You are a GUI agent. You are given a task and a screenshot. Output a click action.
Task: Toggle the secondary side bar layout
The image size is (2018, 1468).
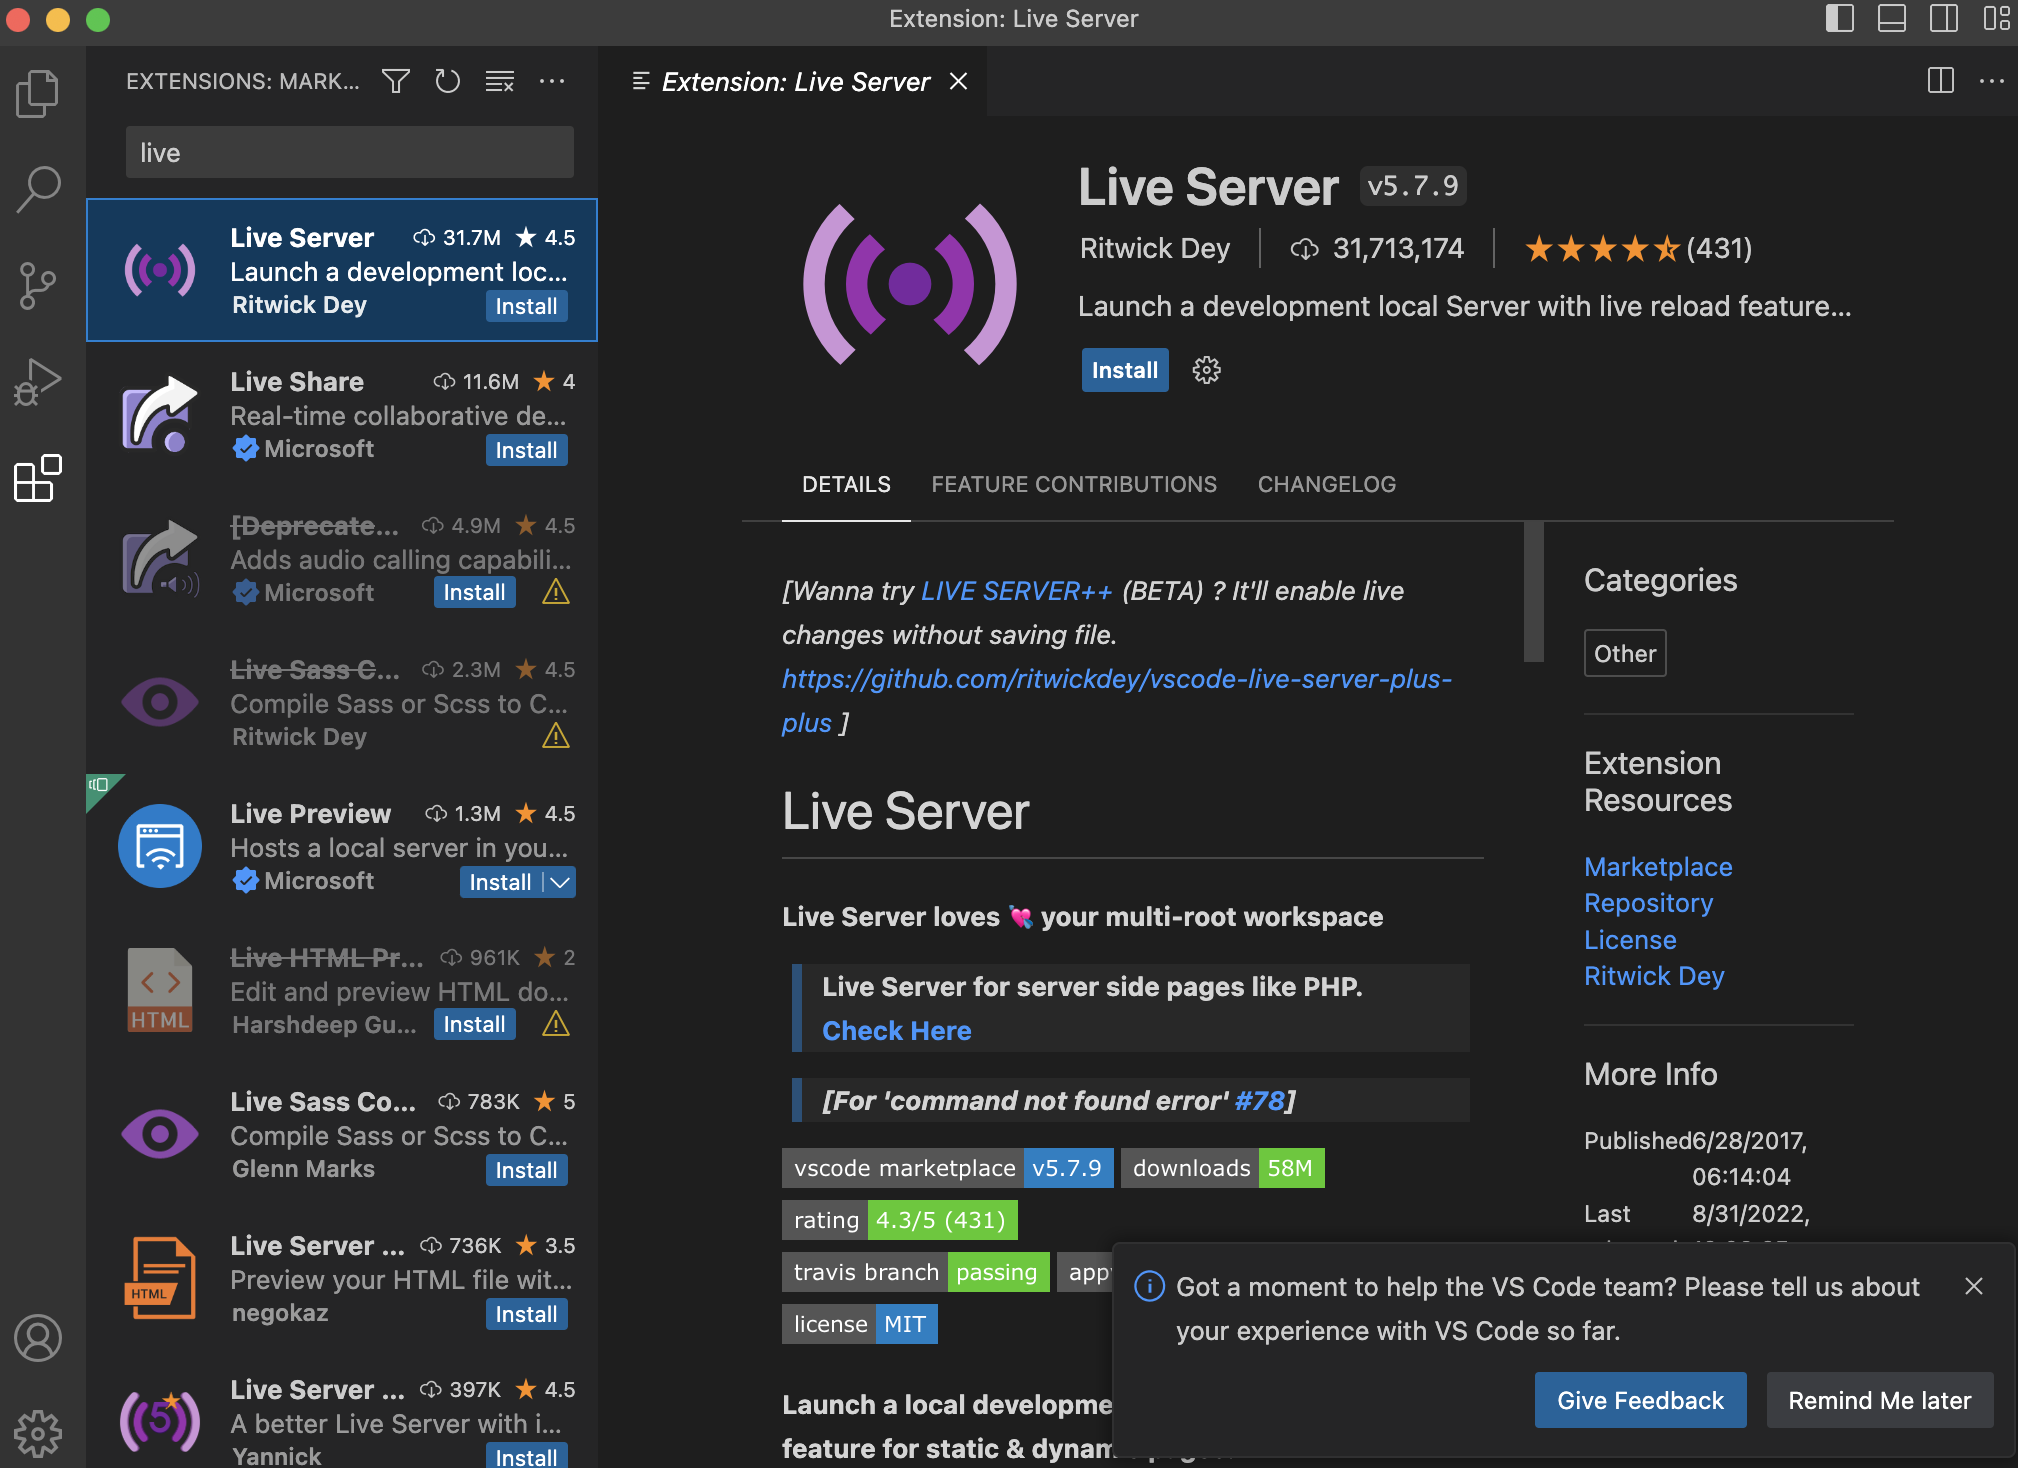pos(1943,19)
